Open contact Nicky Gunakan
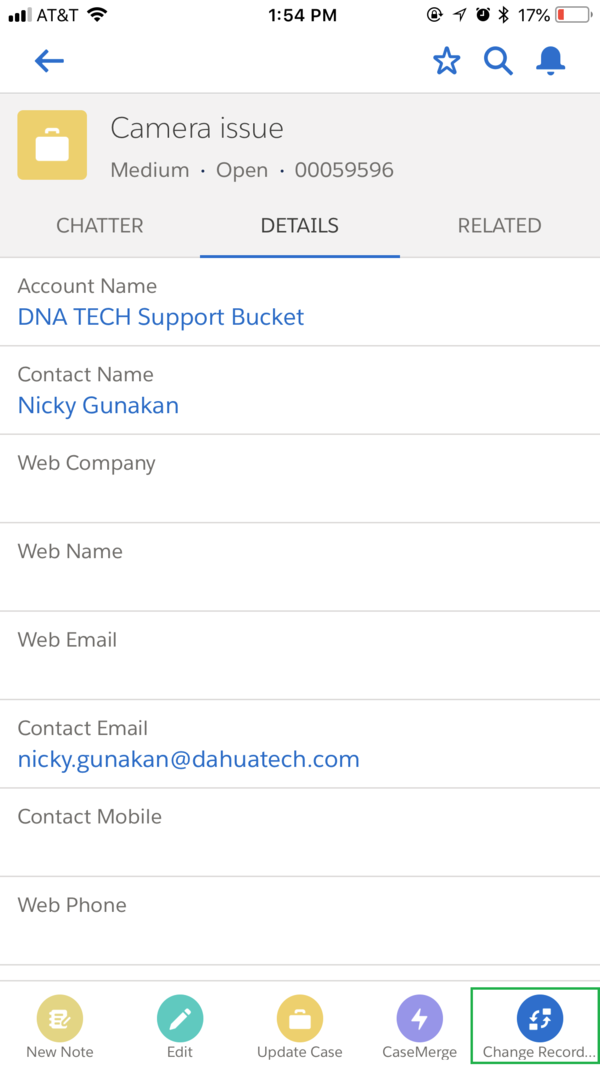 pyautogui.click(x=98, y=406)
